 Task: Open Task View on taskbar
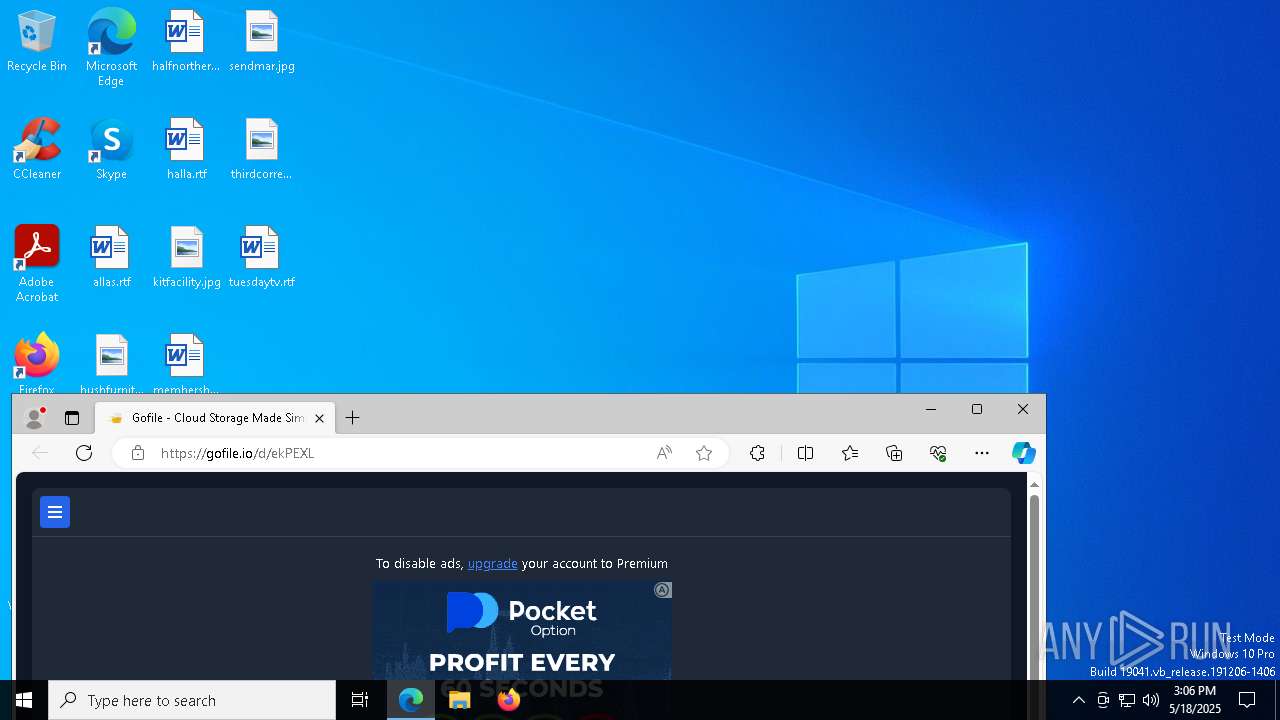pos(360,700)
